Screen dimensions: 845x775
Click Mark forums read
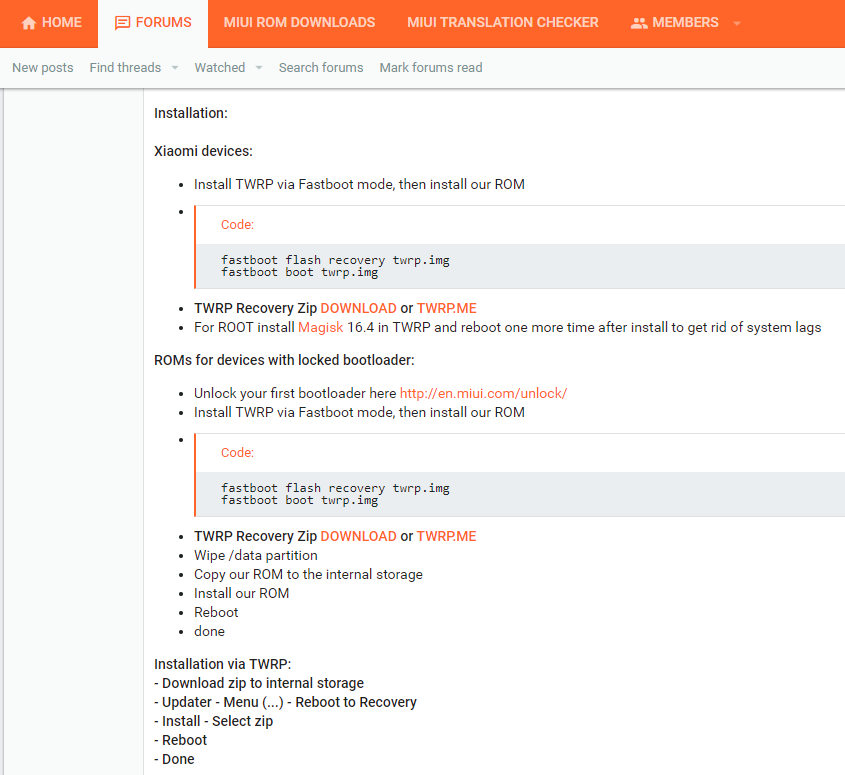tap(431, 67)
